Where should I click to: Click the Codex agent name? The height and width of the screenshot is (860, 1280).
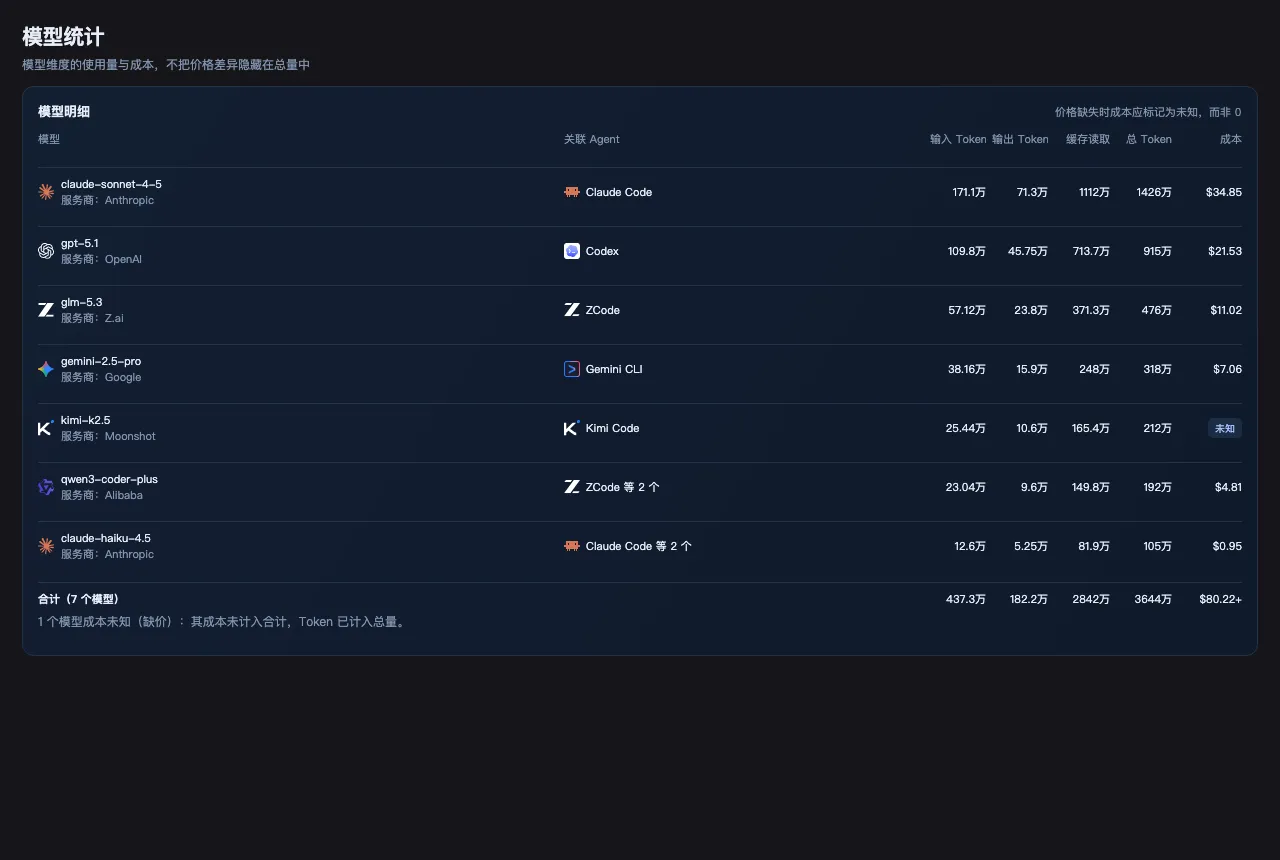tap(602, 251)
